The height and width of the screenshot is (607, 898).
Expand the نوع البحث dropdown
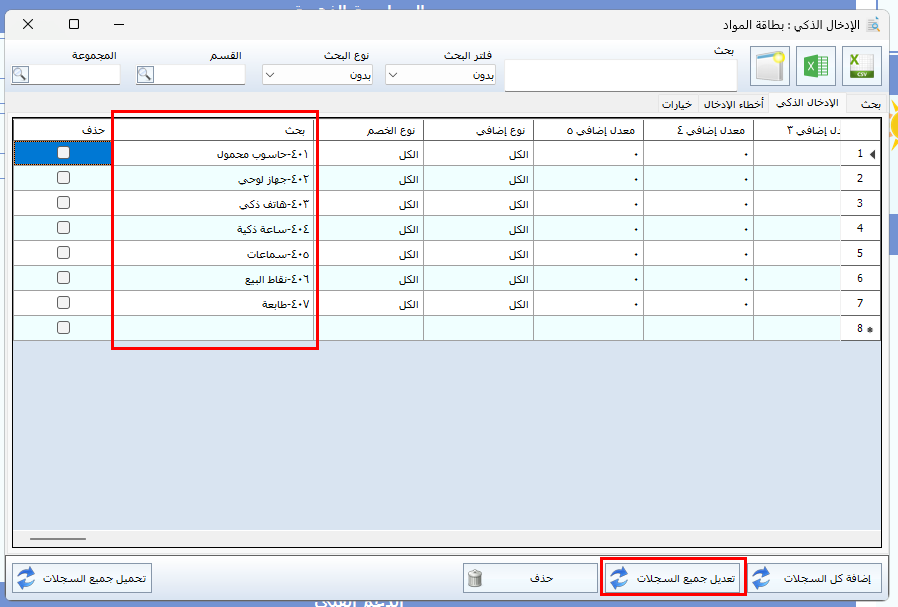click(x=317, y=75)
